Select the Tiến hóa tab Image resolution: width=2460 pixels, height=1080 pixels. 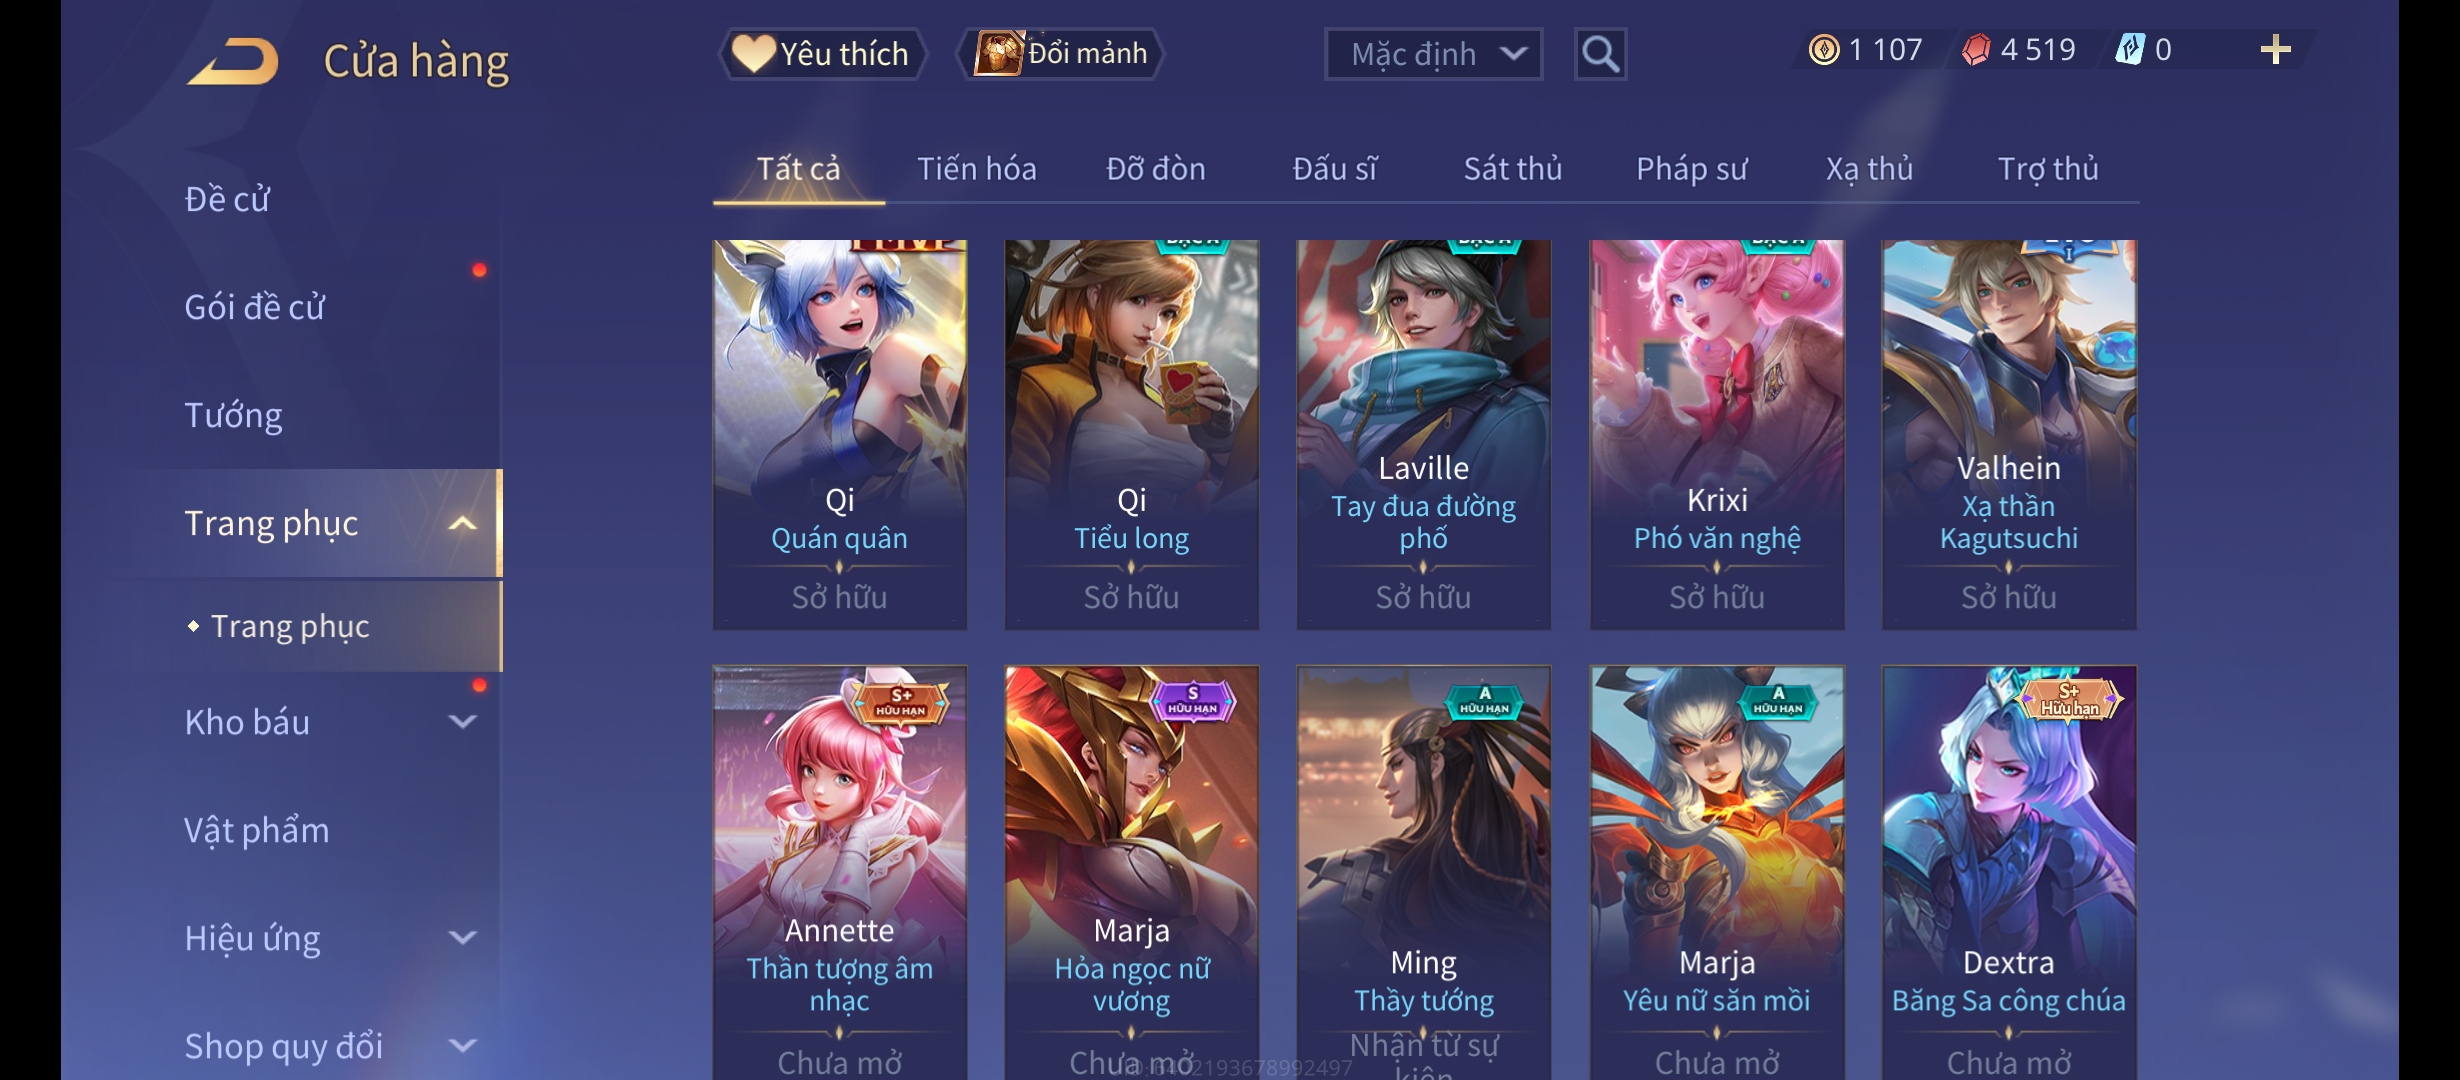977,169
